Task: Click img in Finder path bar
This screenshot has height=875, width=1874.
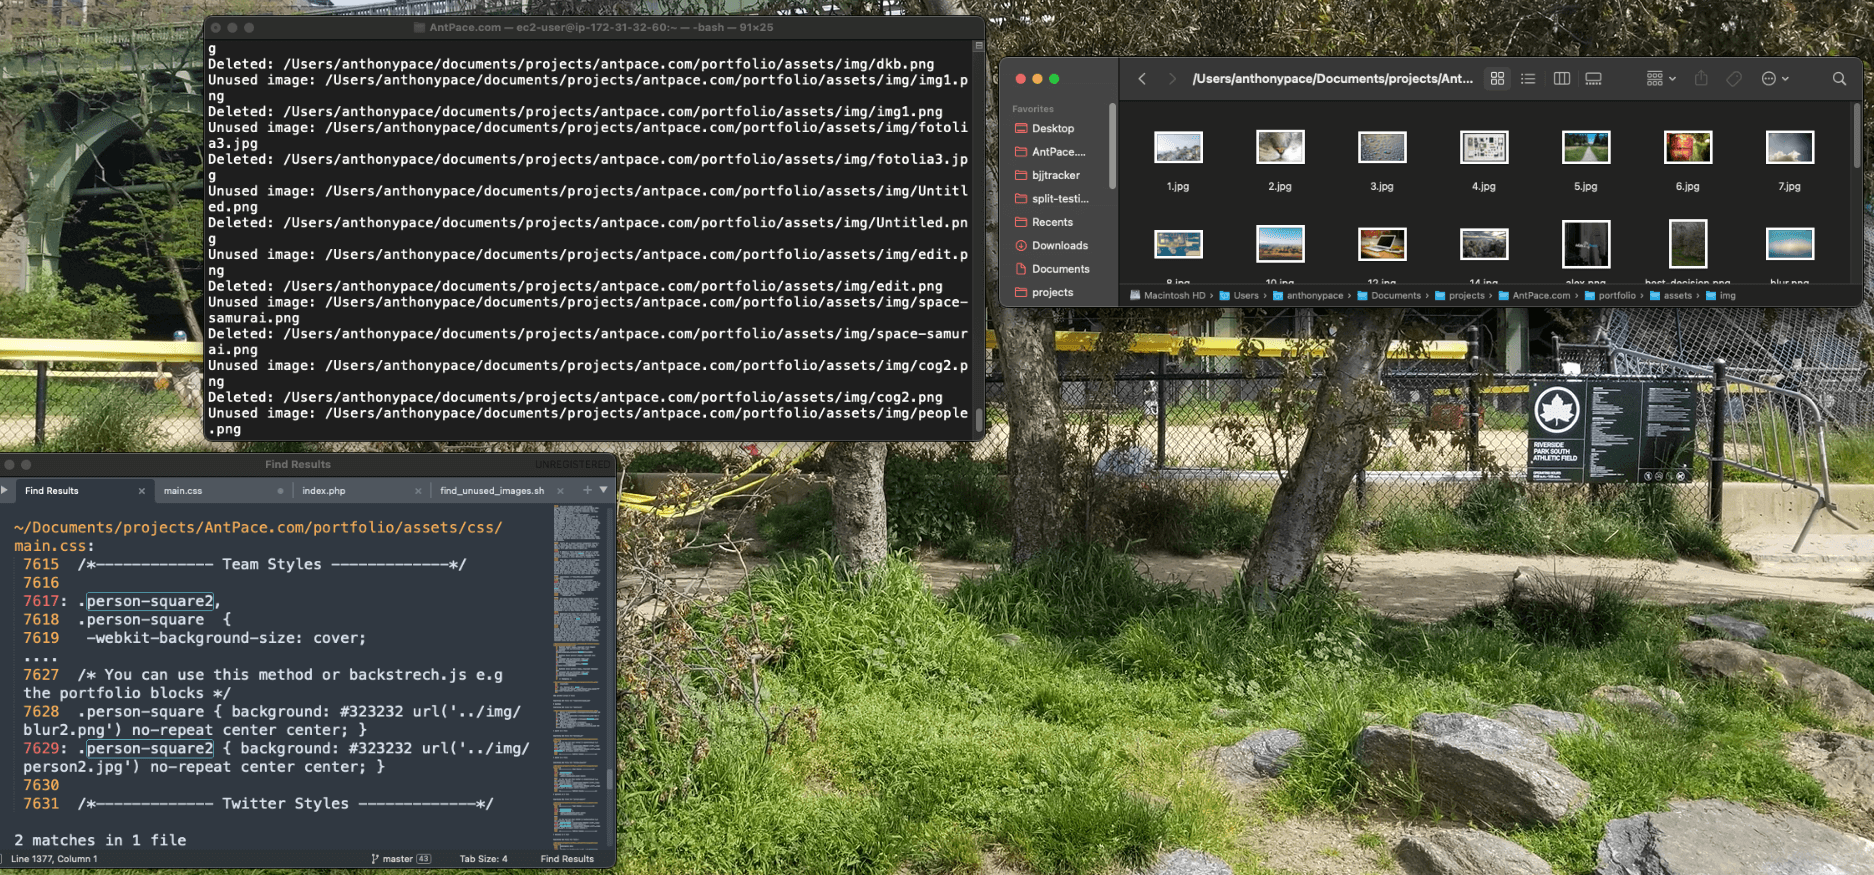Action: pos(1721,296)
